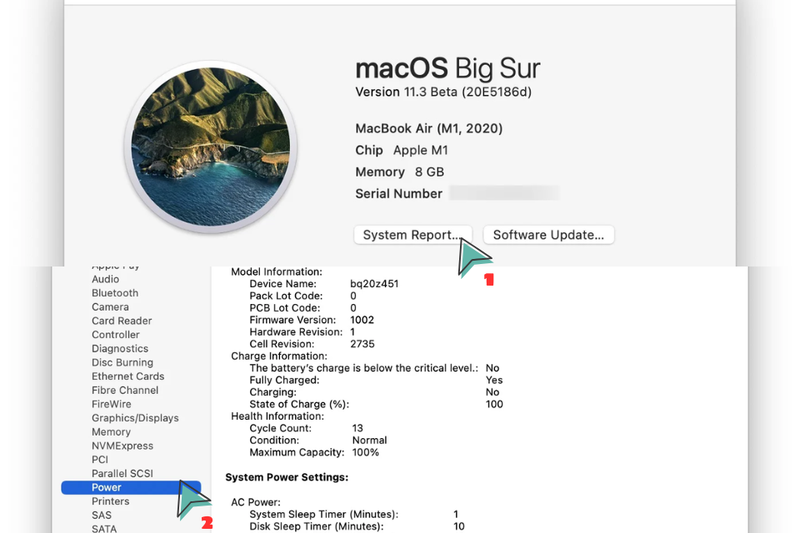Select Camera in the sidebar
This screenshot has height=533, width=800.
110,307
